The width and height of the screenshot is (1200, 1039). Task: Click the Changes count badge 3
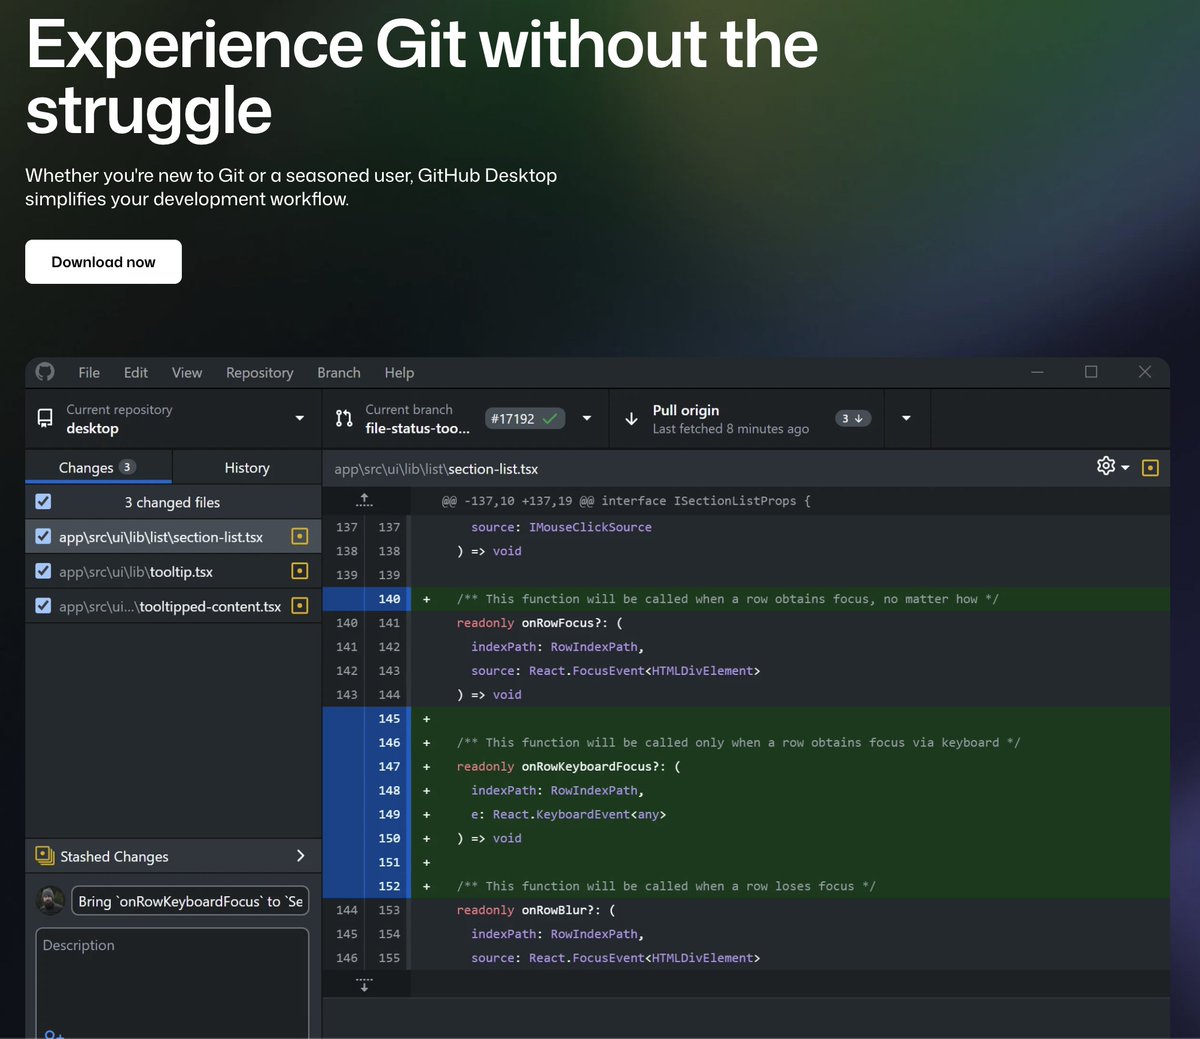coord(127,467)
